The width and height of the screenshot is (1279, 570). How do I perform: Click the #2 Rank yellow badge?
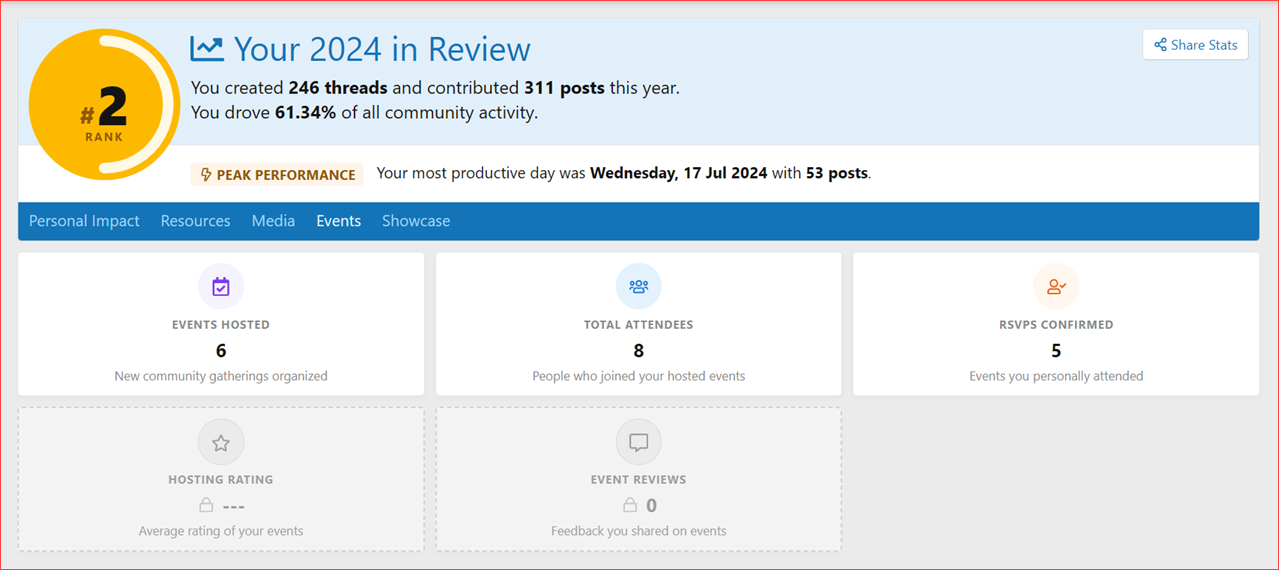pyautogui.click(x=104, y=104)
